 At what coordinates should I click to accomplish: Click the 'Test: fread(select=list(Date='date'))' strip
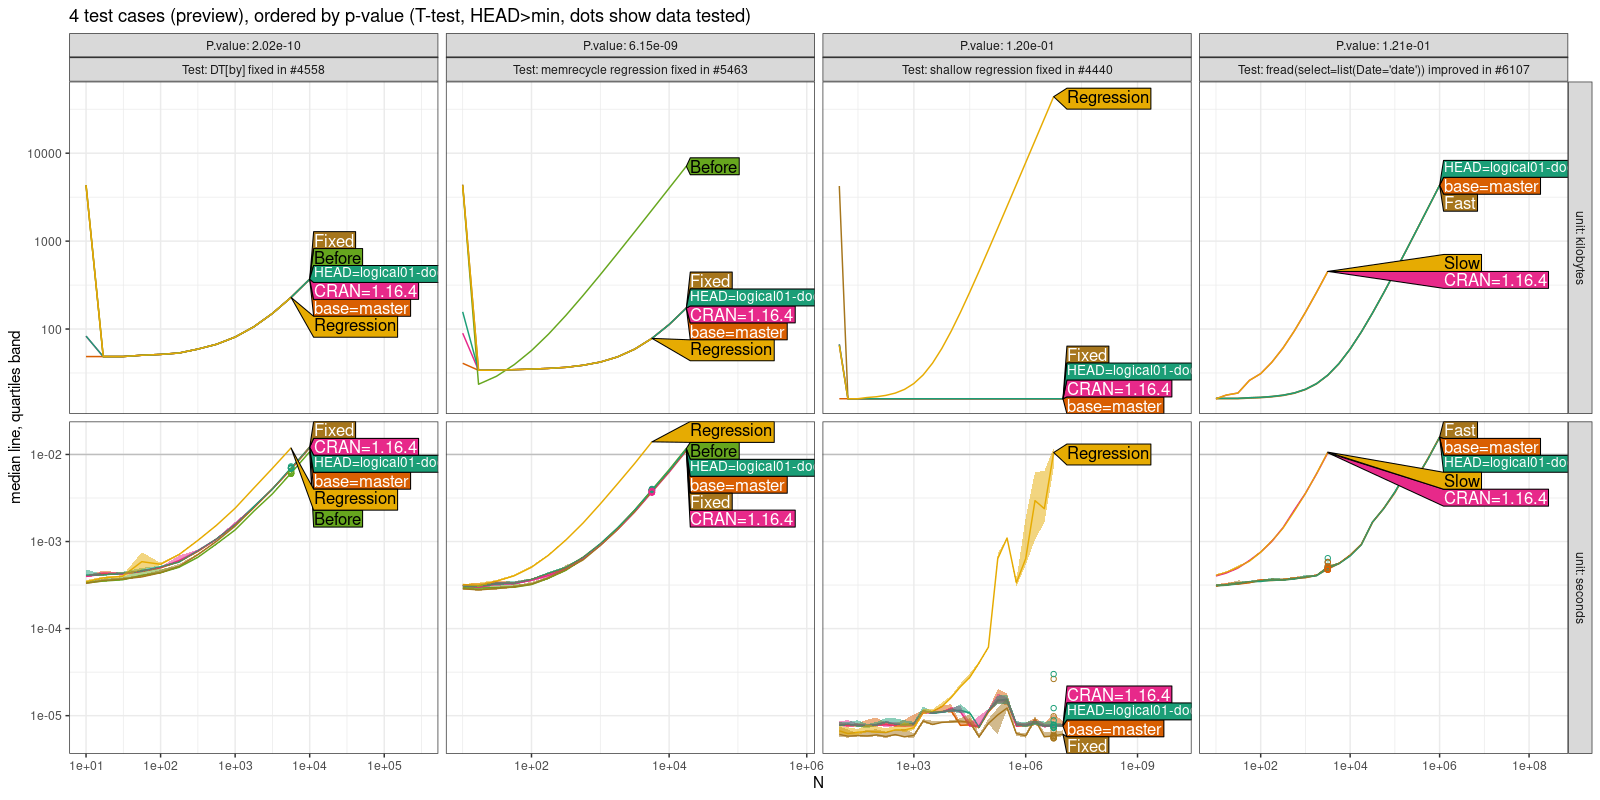pos(1383,70)
